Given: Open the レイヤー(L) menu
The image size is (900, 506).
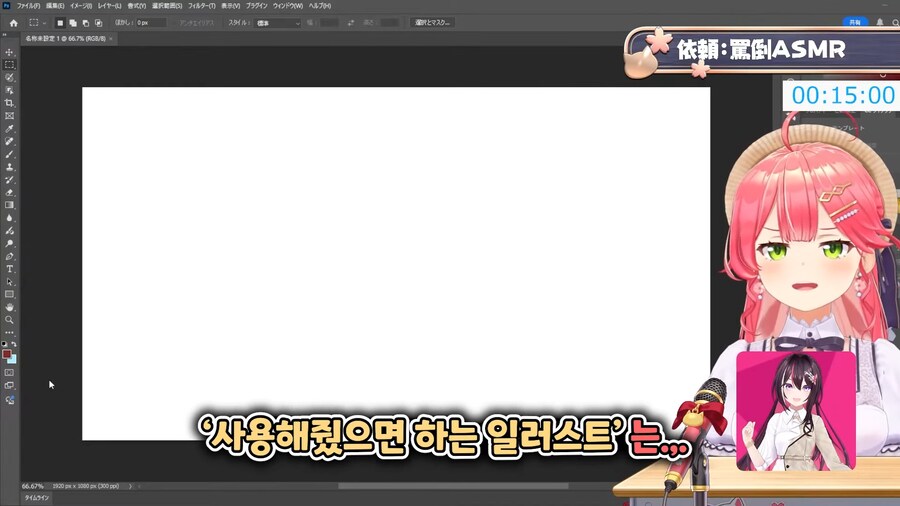Looking at the screenshot, I should pyautogui.click(x=109, y=6).
